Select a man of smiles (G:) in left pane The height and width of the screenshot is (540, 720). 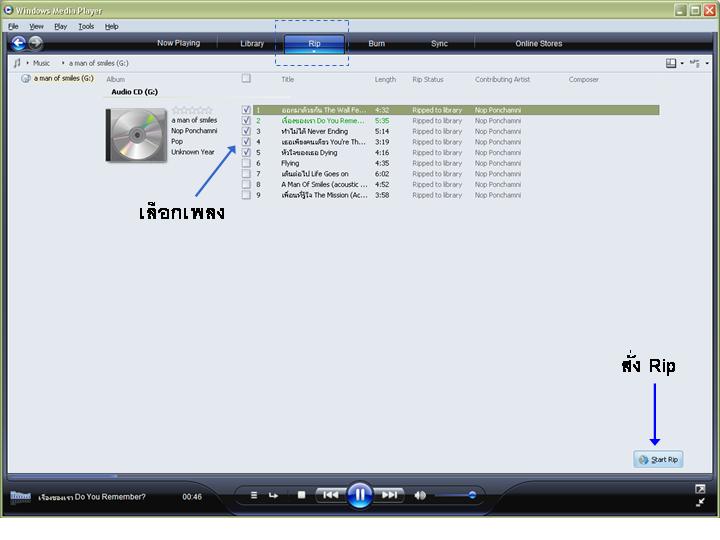pos(63,79)
